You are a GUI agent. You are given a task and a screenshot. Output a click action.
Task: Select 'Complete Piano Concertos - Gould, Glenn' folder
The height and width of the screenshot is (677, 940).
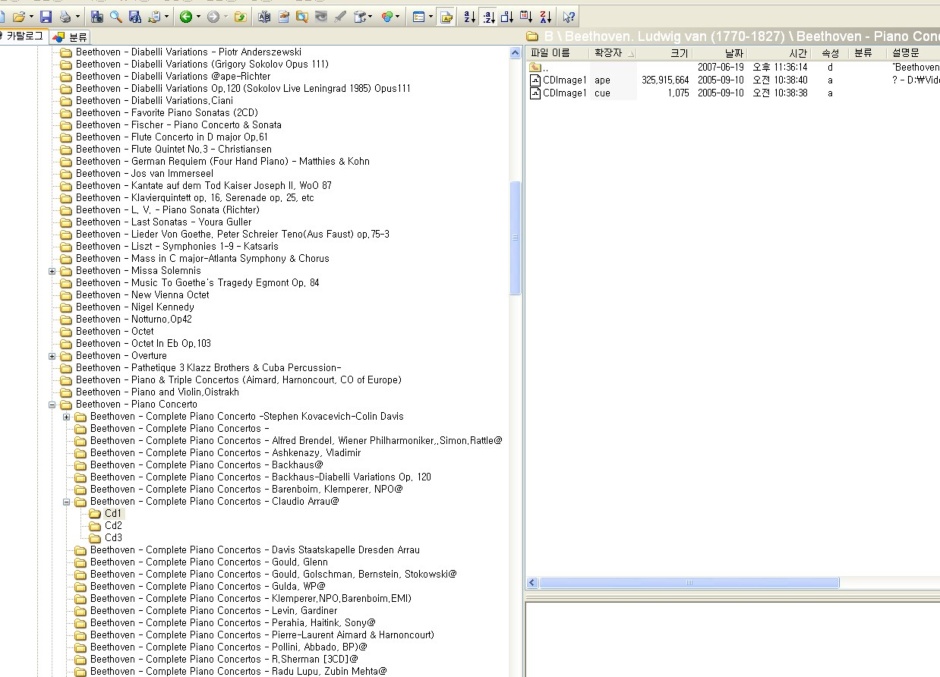pyautogui.click(x=209, y=562)
